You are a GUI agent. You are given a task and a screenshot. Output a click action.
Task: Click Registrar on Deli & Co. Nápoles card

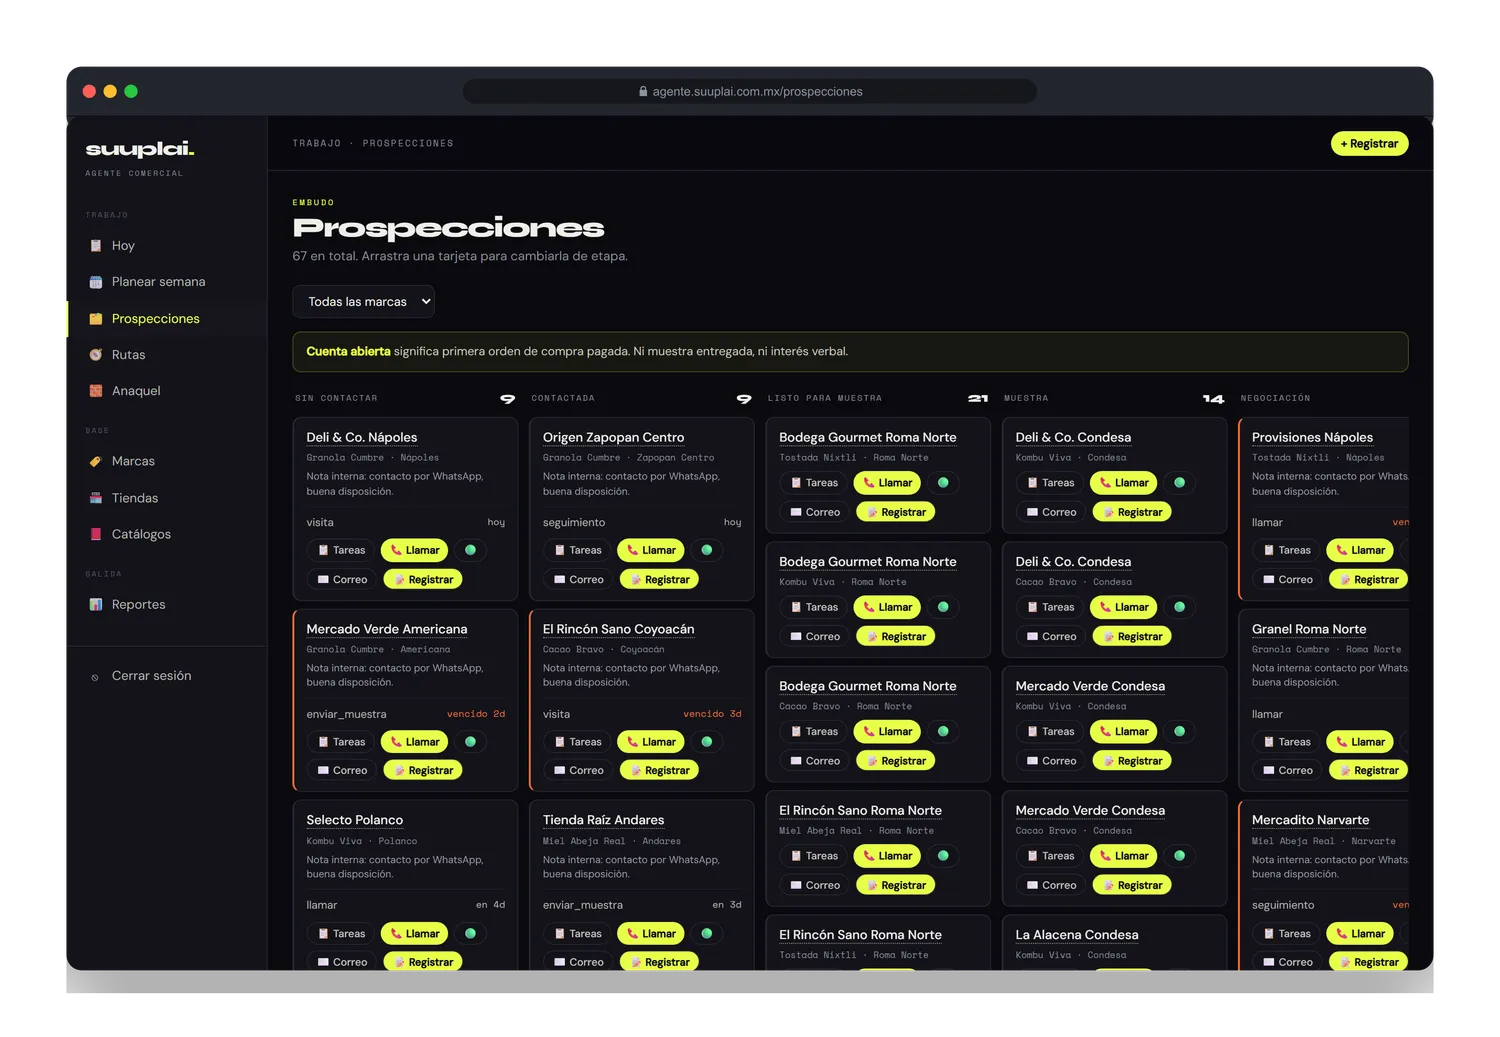(x=423, y=579)
